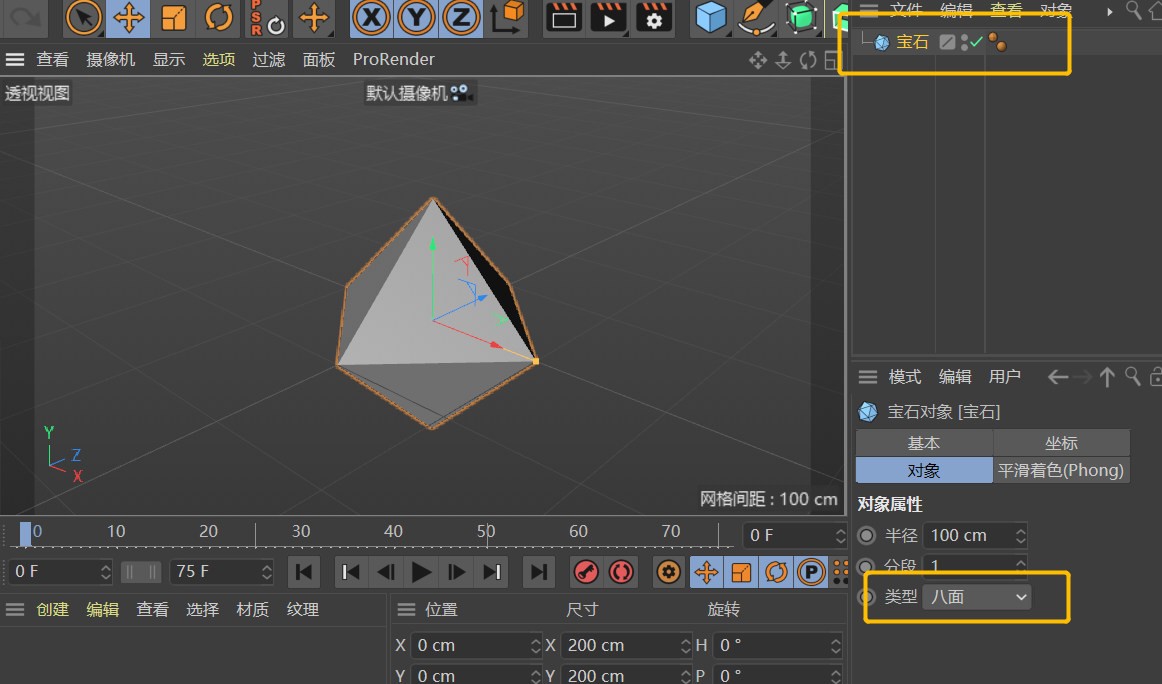Go to start of timeline
This screenshot has width=1162, height=684.
[x=304, y=572]
